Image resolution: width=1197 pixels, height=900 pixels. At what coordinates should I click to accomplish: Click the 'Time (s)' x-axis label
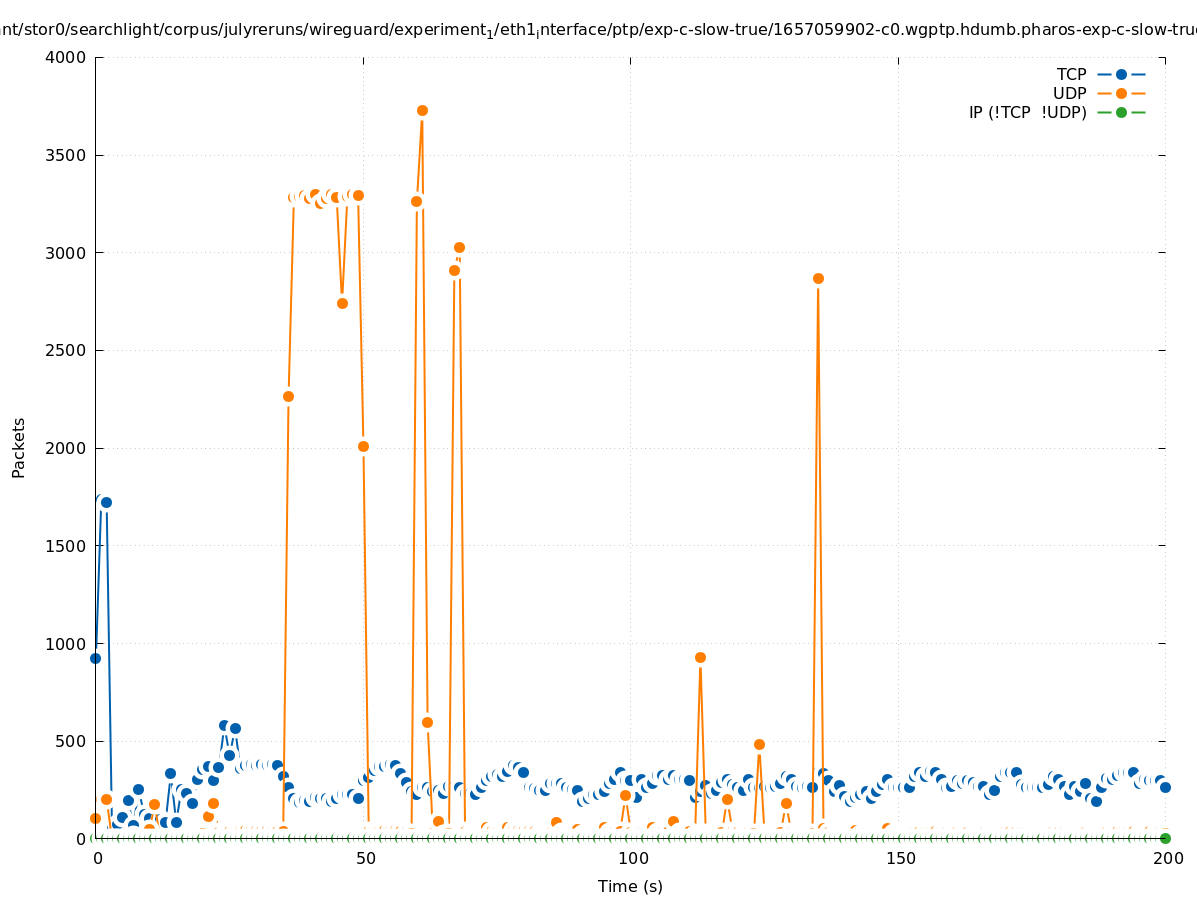click(x=630, y=886)
